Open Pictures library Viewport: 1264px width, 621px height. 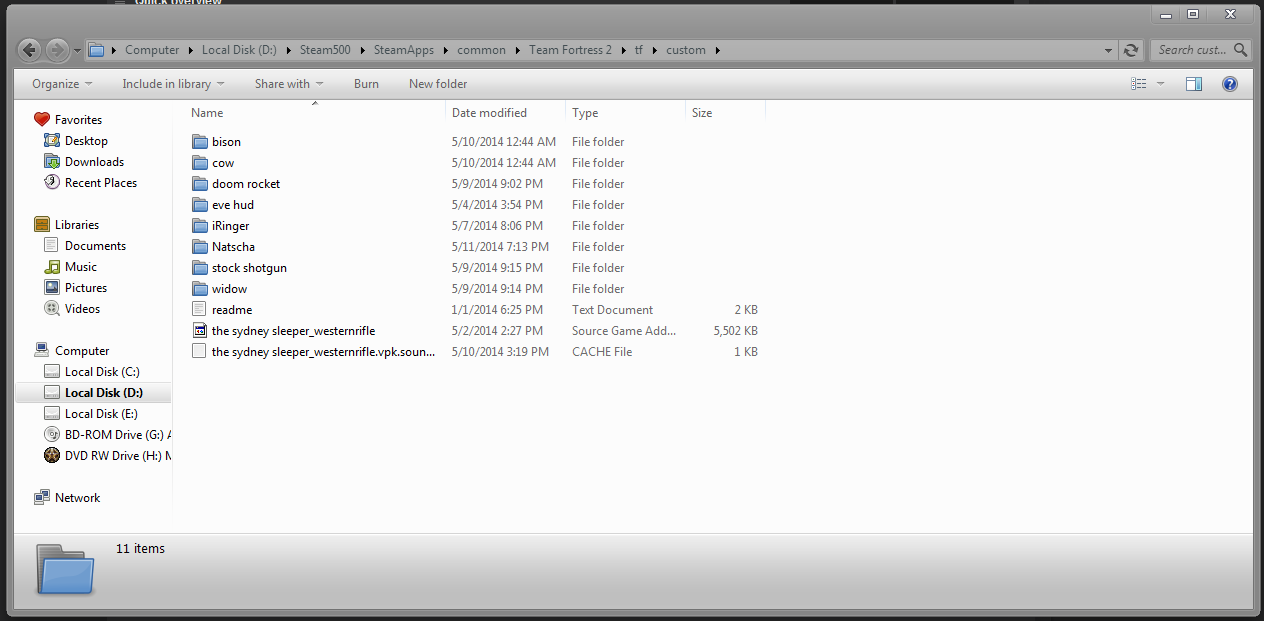76,288
